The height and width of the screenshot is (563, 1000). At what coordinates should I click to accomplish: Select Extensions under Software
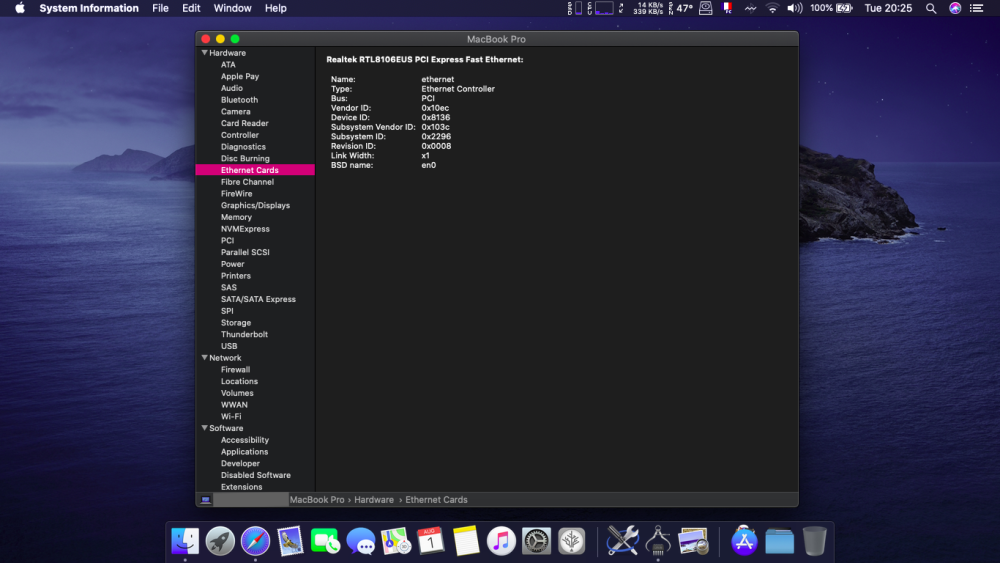[241, 487]
